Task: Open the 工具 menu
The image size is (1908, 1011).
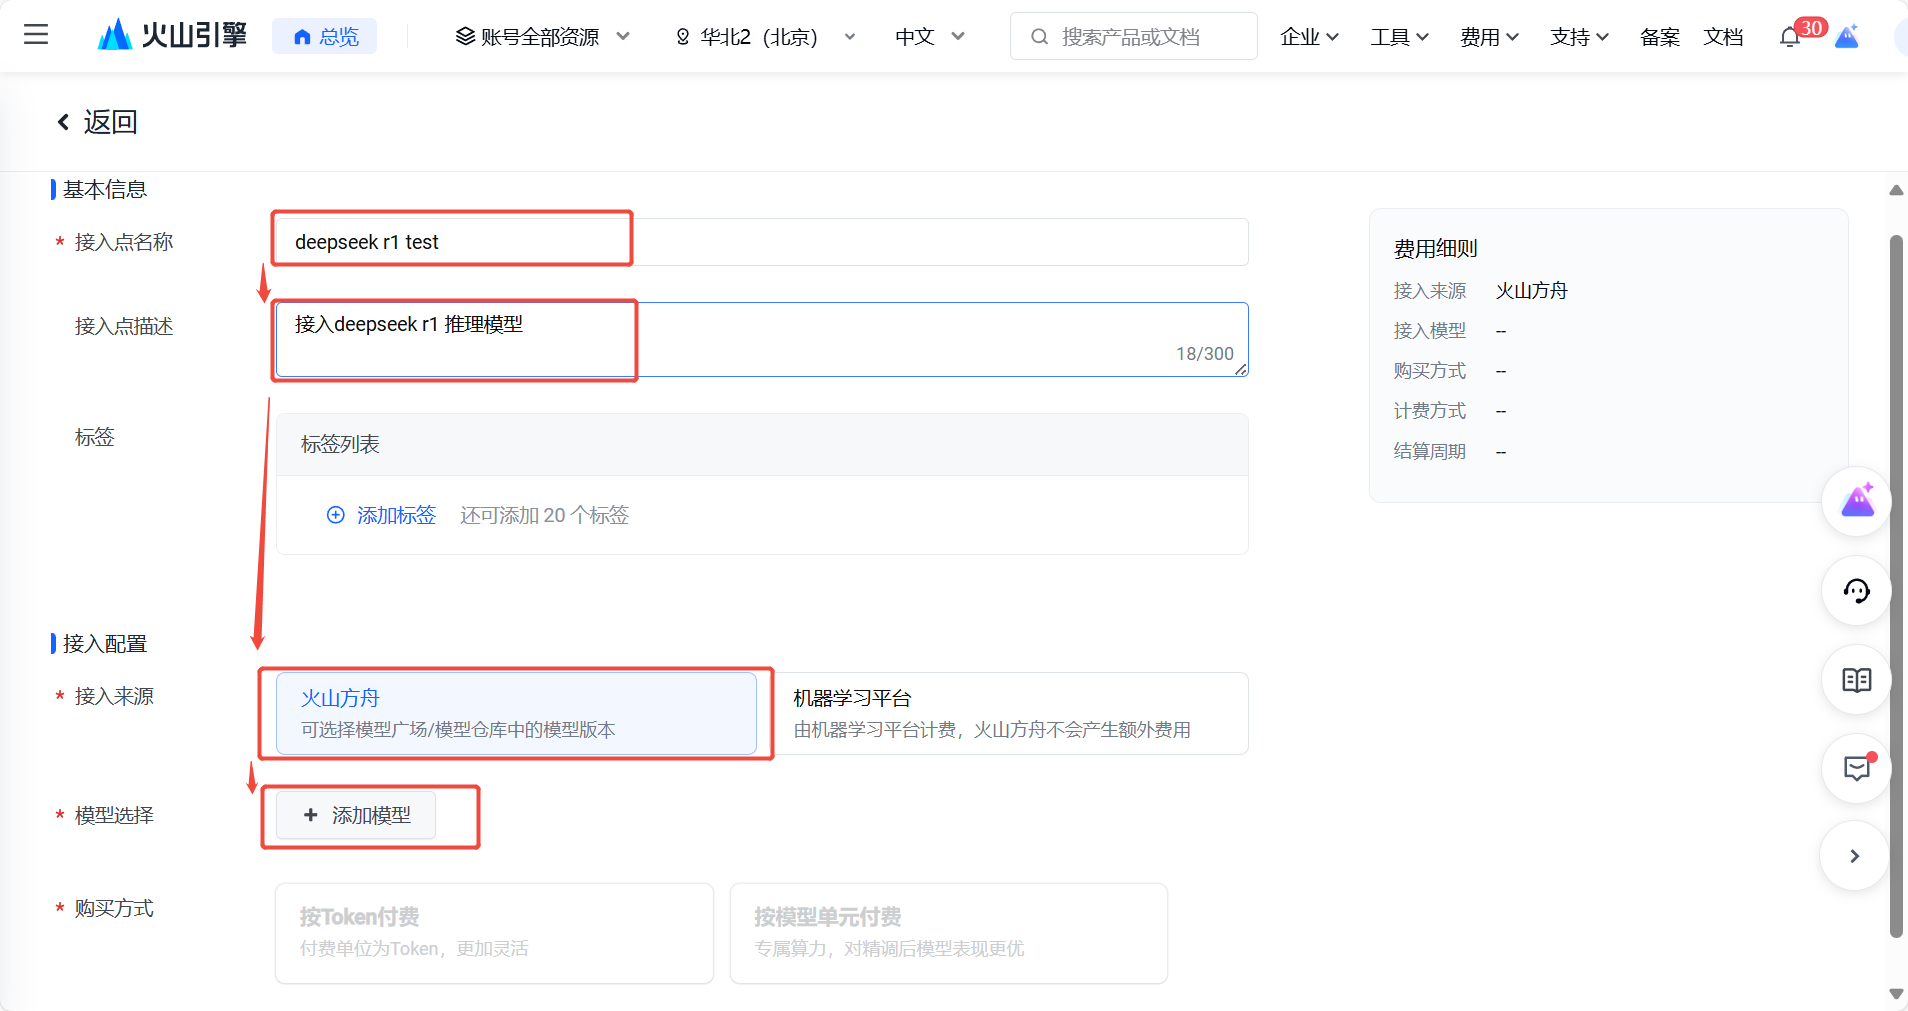Action: pos(1399,37)
